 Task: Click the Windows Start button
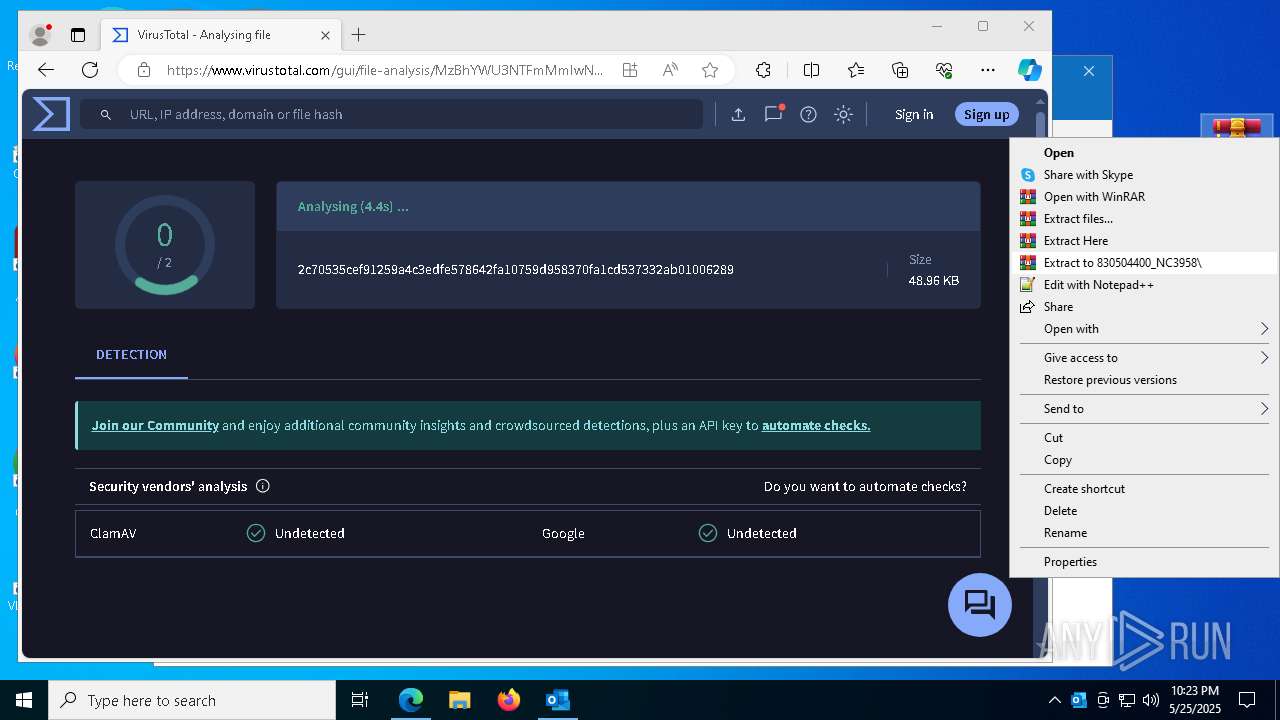pyautogui.click(x=24, y=700)
